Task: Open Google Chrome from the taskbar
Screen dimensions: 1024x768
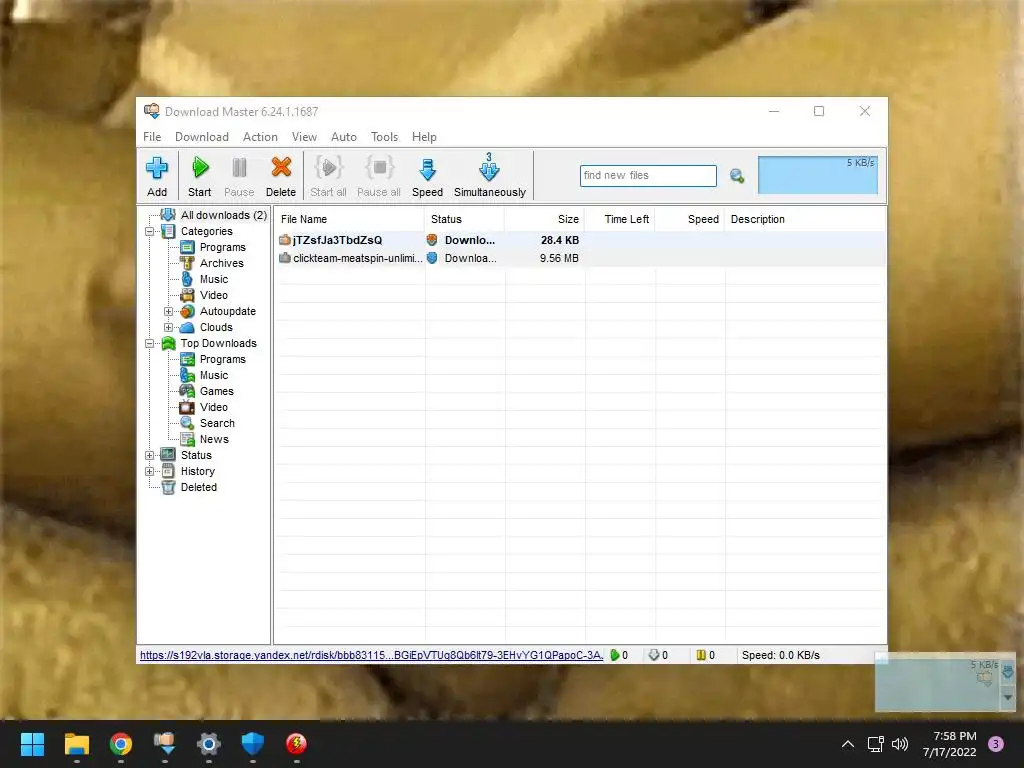Action: 121,744
